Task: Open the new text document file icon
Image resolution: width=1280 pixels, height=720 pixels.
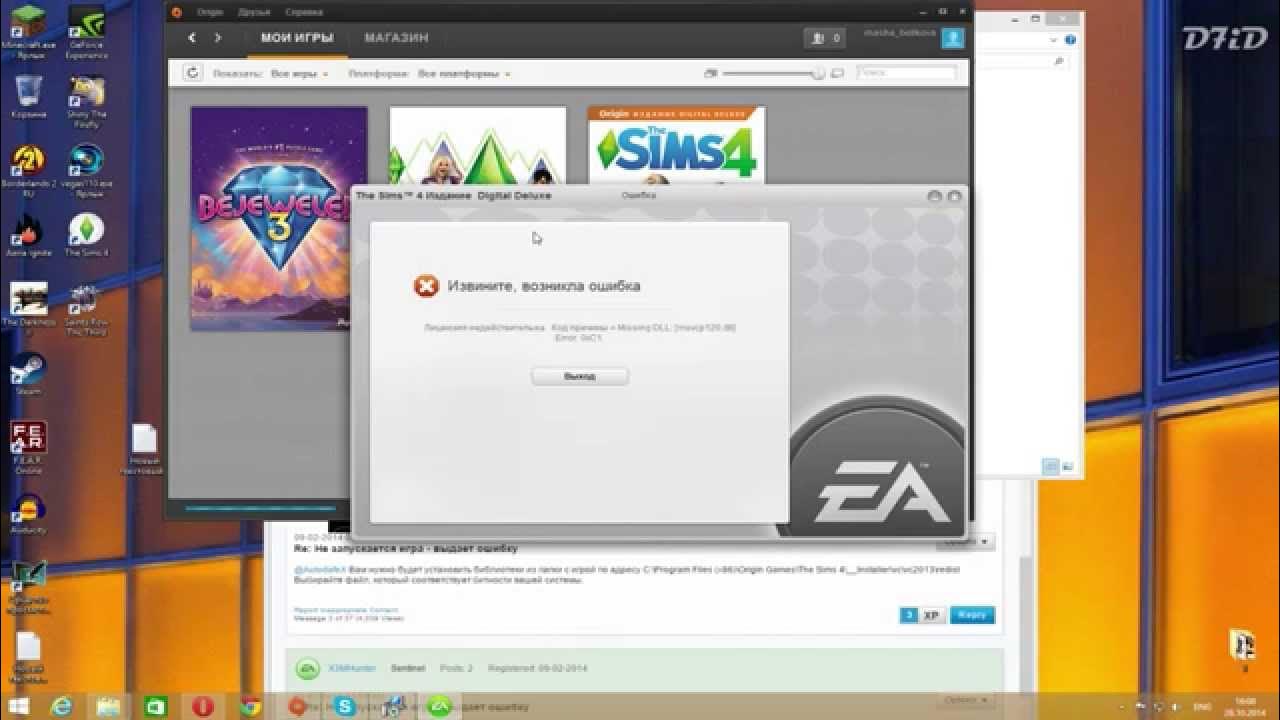Action: pyautogui.click(x=144, y=450)
